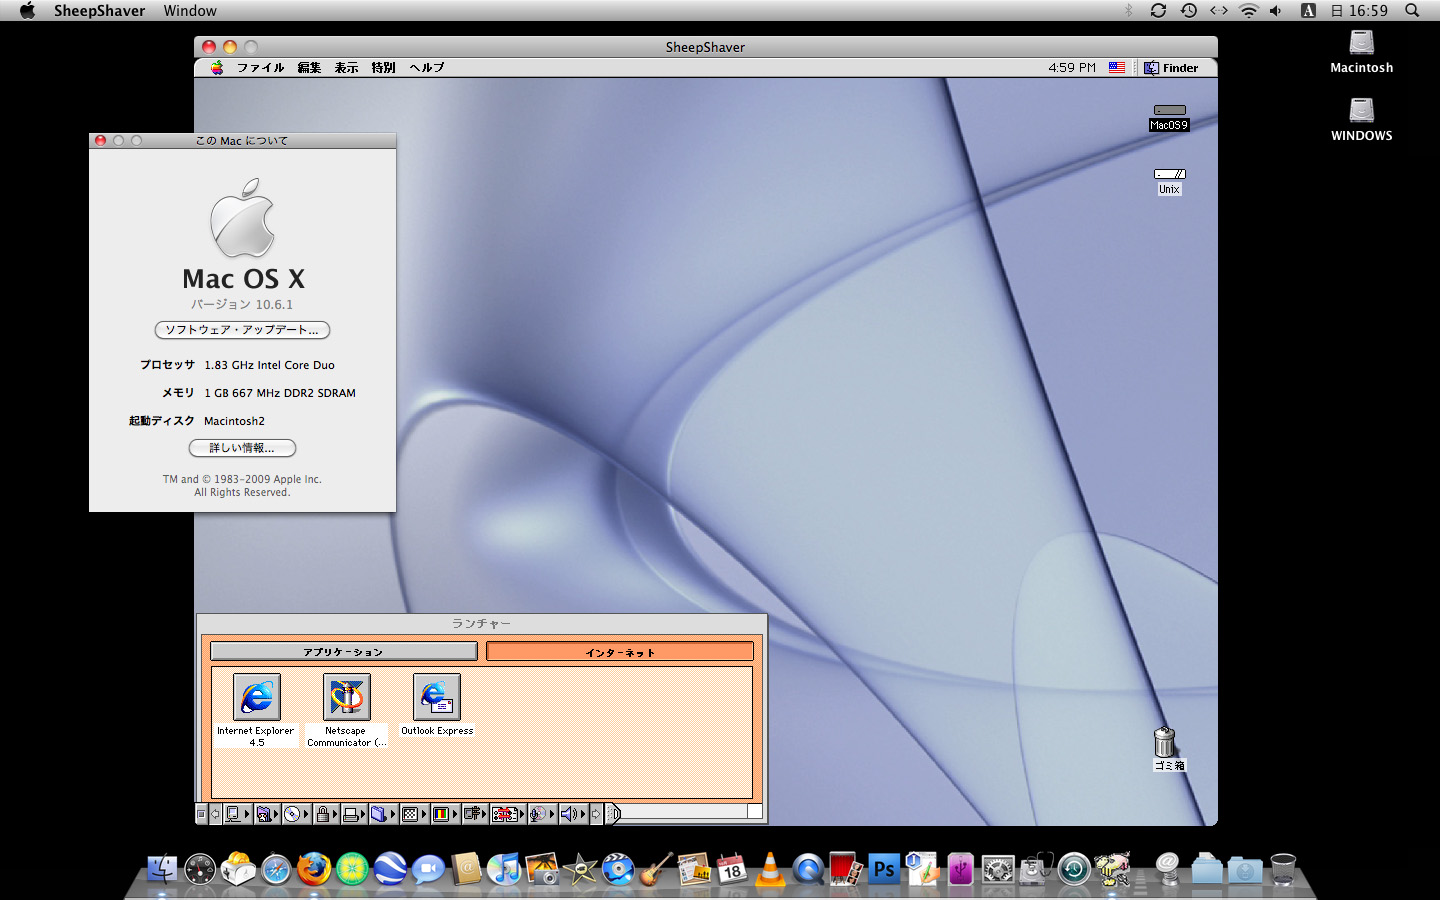This screenshot has height=900, width=1440.
Task: Open the ファイル menu
Action: 260,68
